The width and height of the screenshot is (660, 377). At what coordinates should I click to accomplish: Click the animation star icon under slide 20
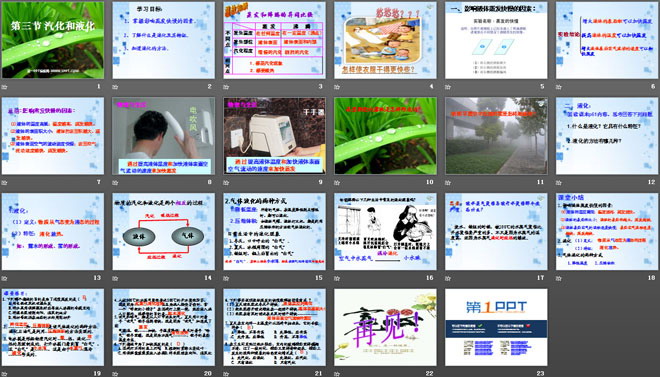pyautogui.click(x=115, y=374)
